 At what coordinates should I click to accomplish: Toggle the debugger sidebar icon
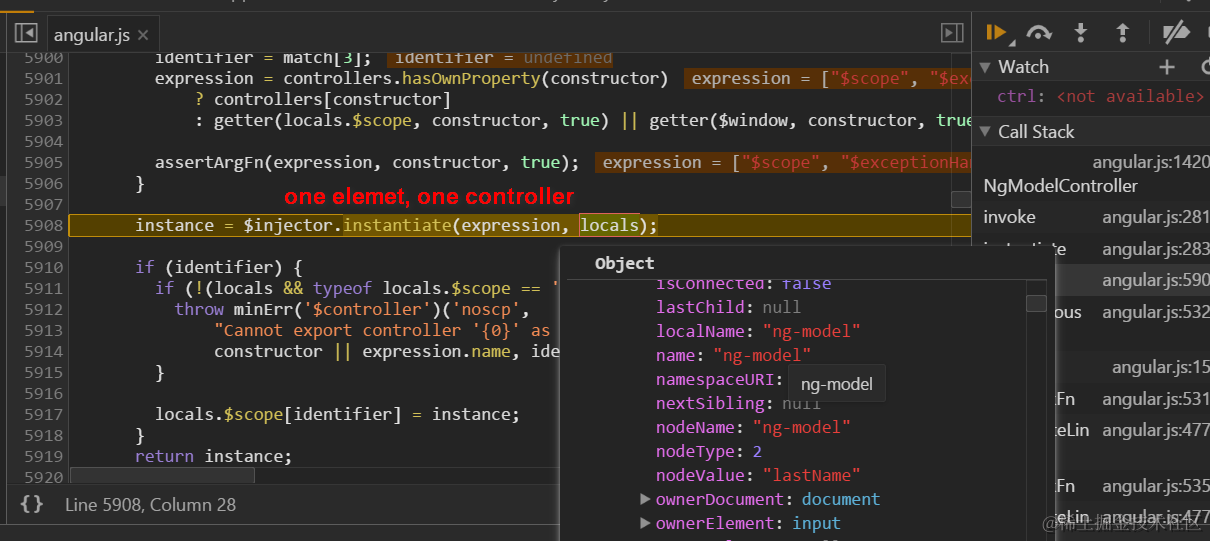coord(952,34)
